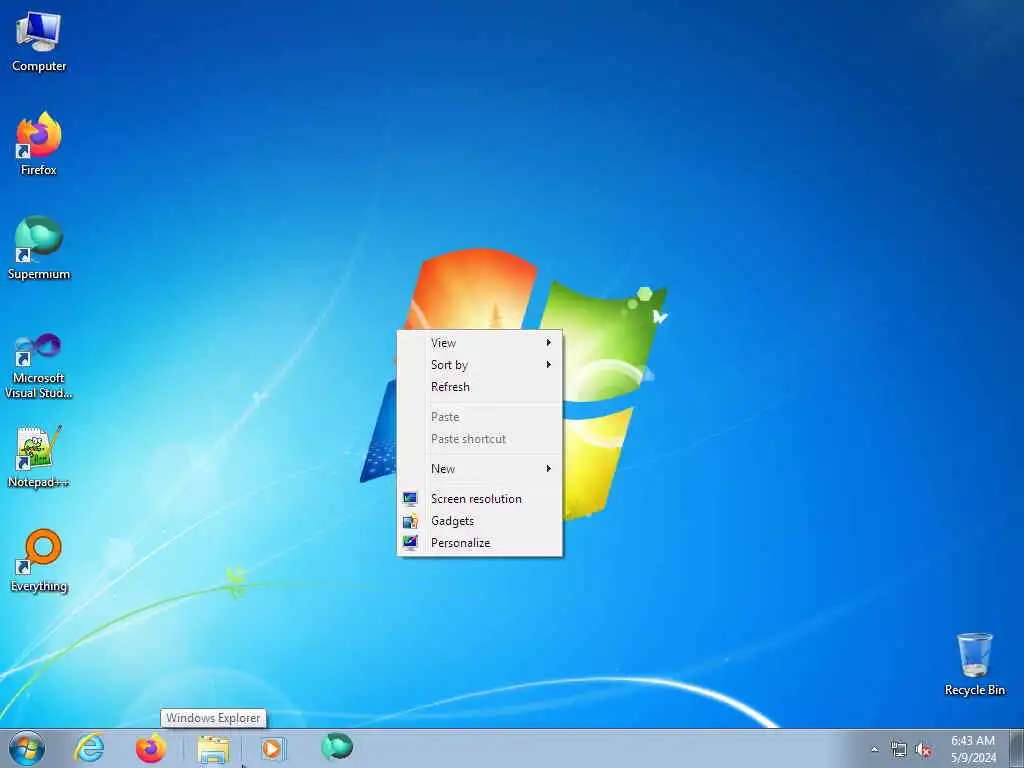Select the Computer desktop icon
The width and height of the screenshot is (1024, 768).
pos(39,42)
